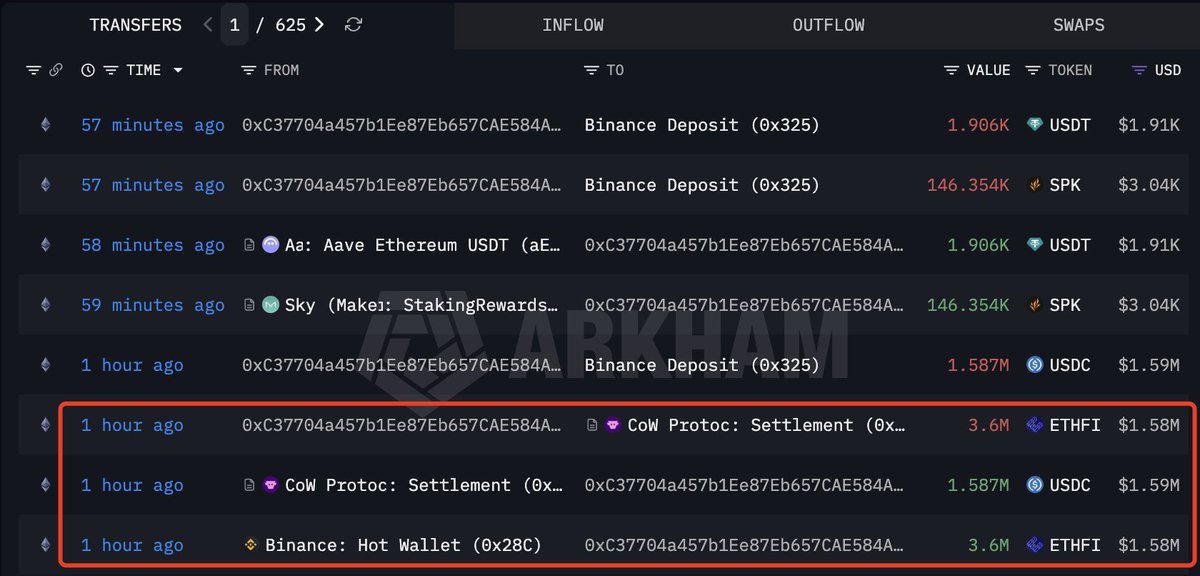This screenshot has width=1200, height=576.
Task: Switch to the OUTFLOW tab
Action: [828, 25]
